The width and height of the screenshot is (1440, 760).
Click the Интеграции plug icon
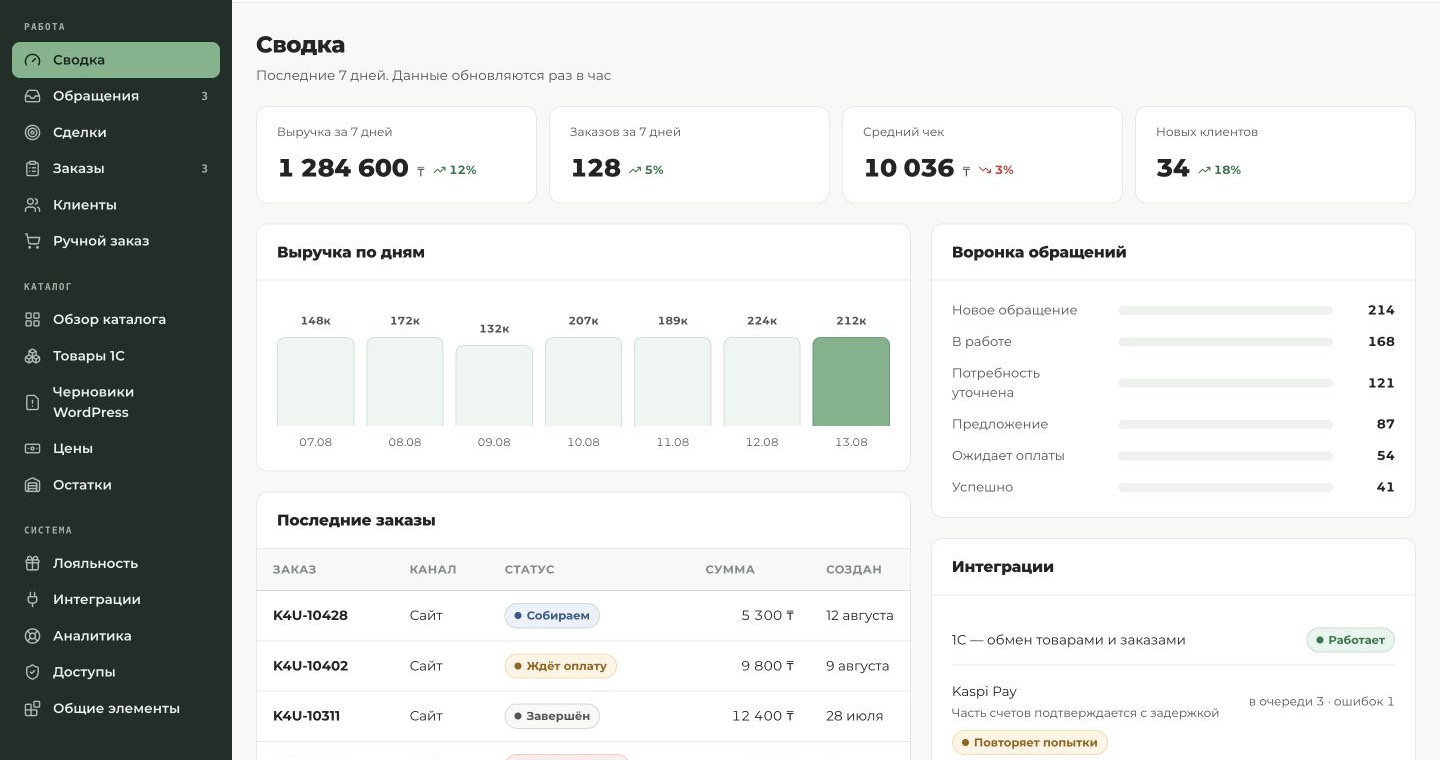pyautogui.click(x=33, y=600)
